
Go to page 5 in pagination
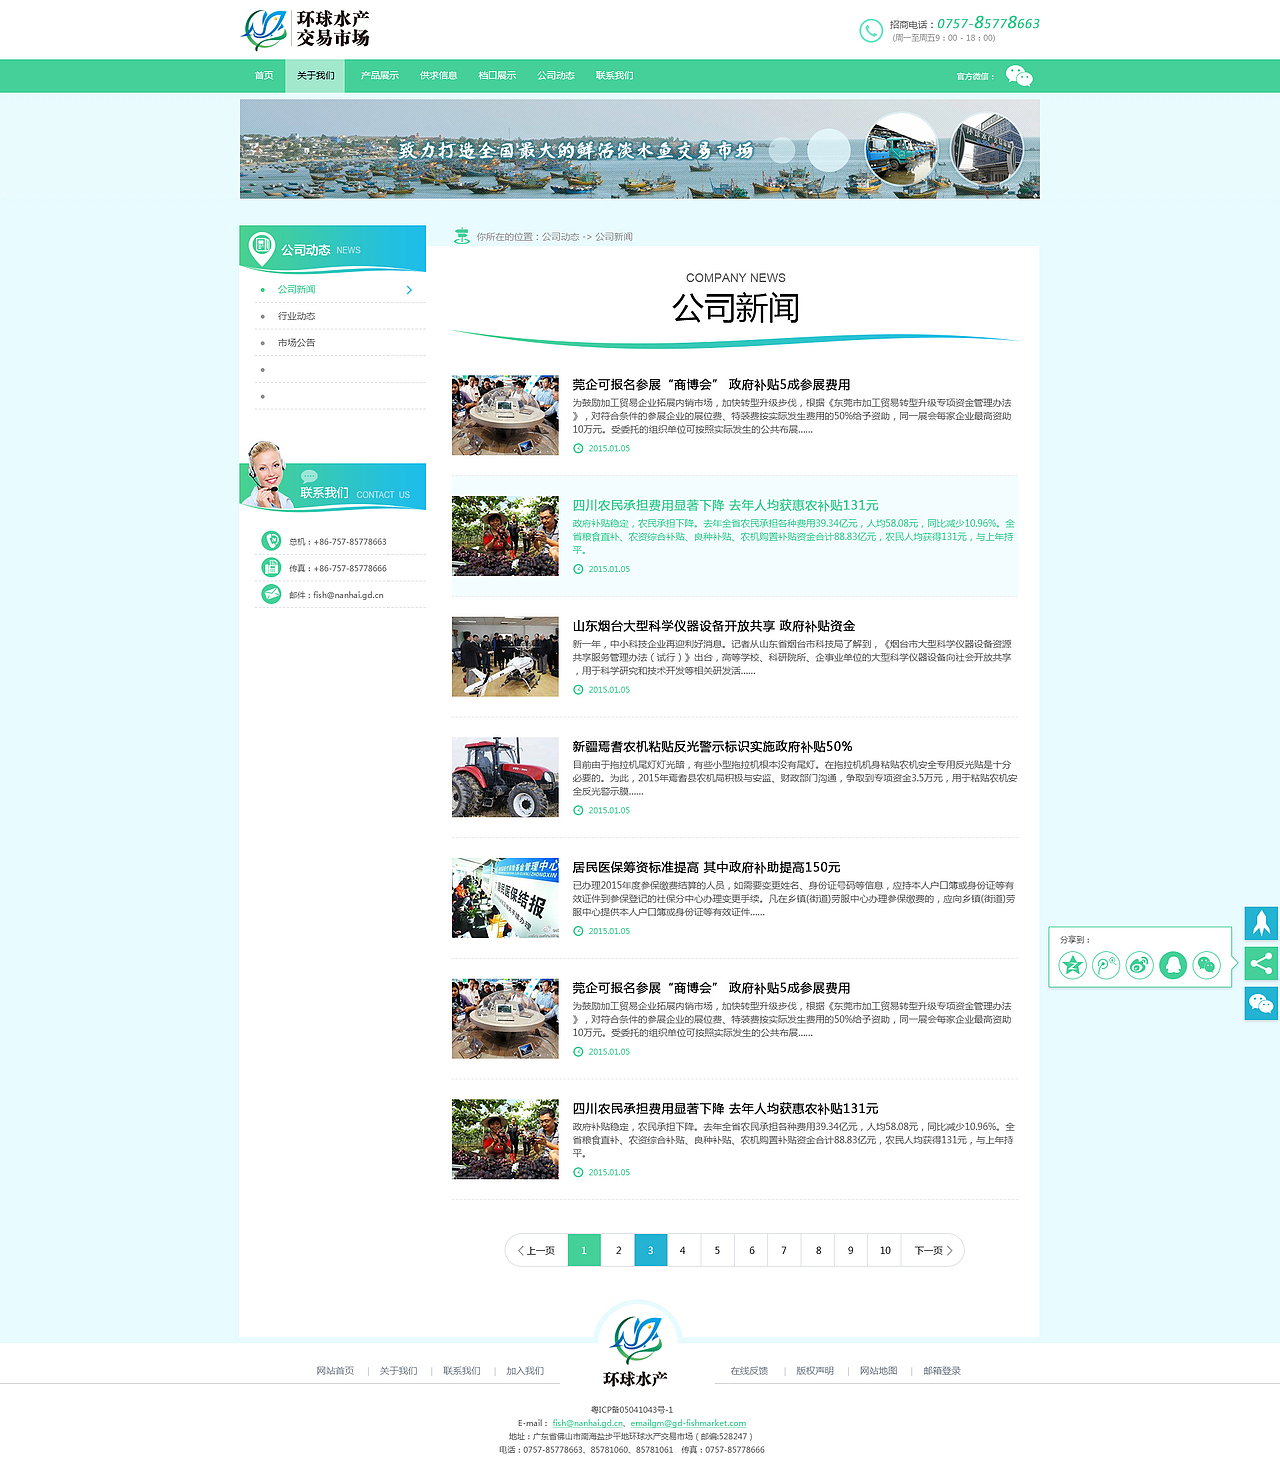(717, 1250)
